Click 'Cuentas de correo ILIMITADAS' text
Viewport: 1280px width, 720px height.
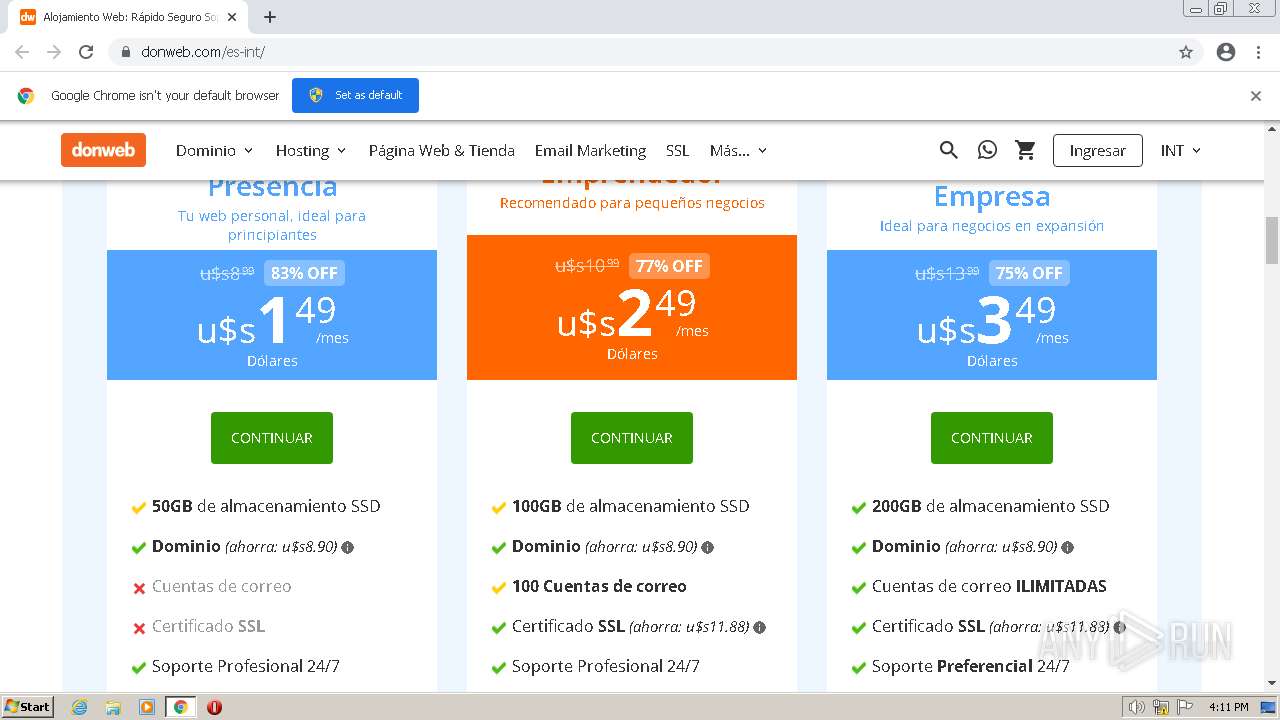click(989, 586)
